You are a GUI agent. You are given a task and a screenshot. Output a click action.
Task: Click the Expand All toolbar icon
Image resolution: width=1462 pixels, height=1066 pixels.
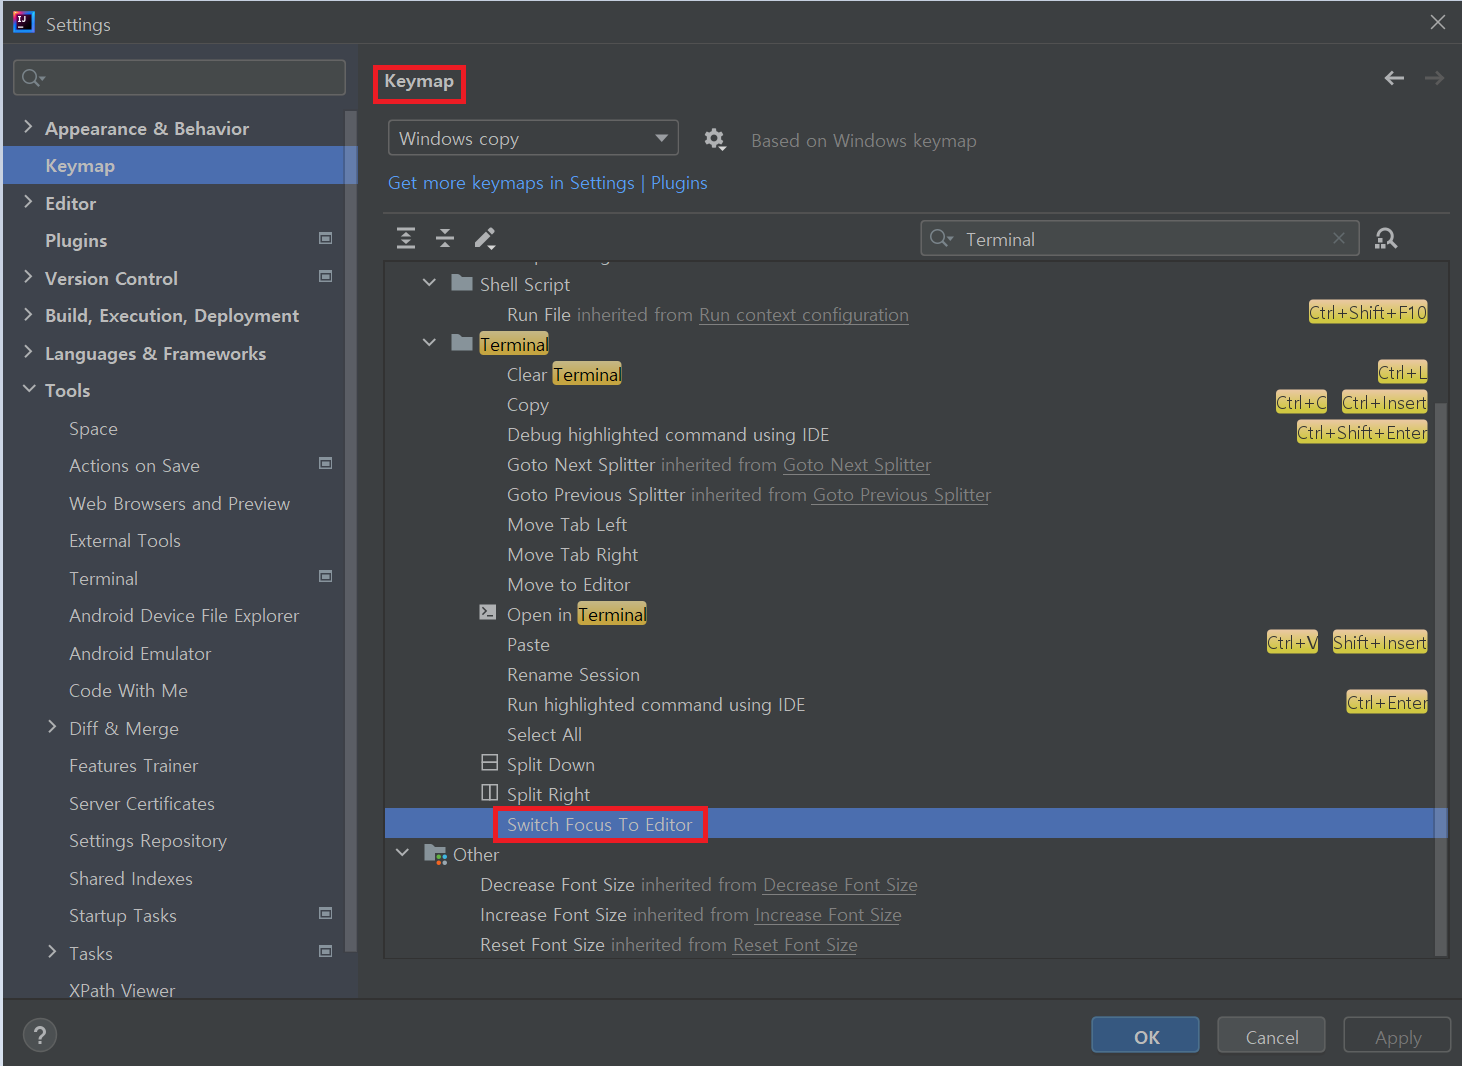coord(406,238)
